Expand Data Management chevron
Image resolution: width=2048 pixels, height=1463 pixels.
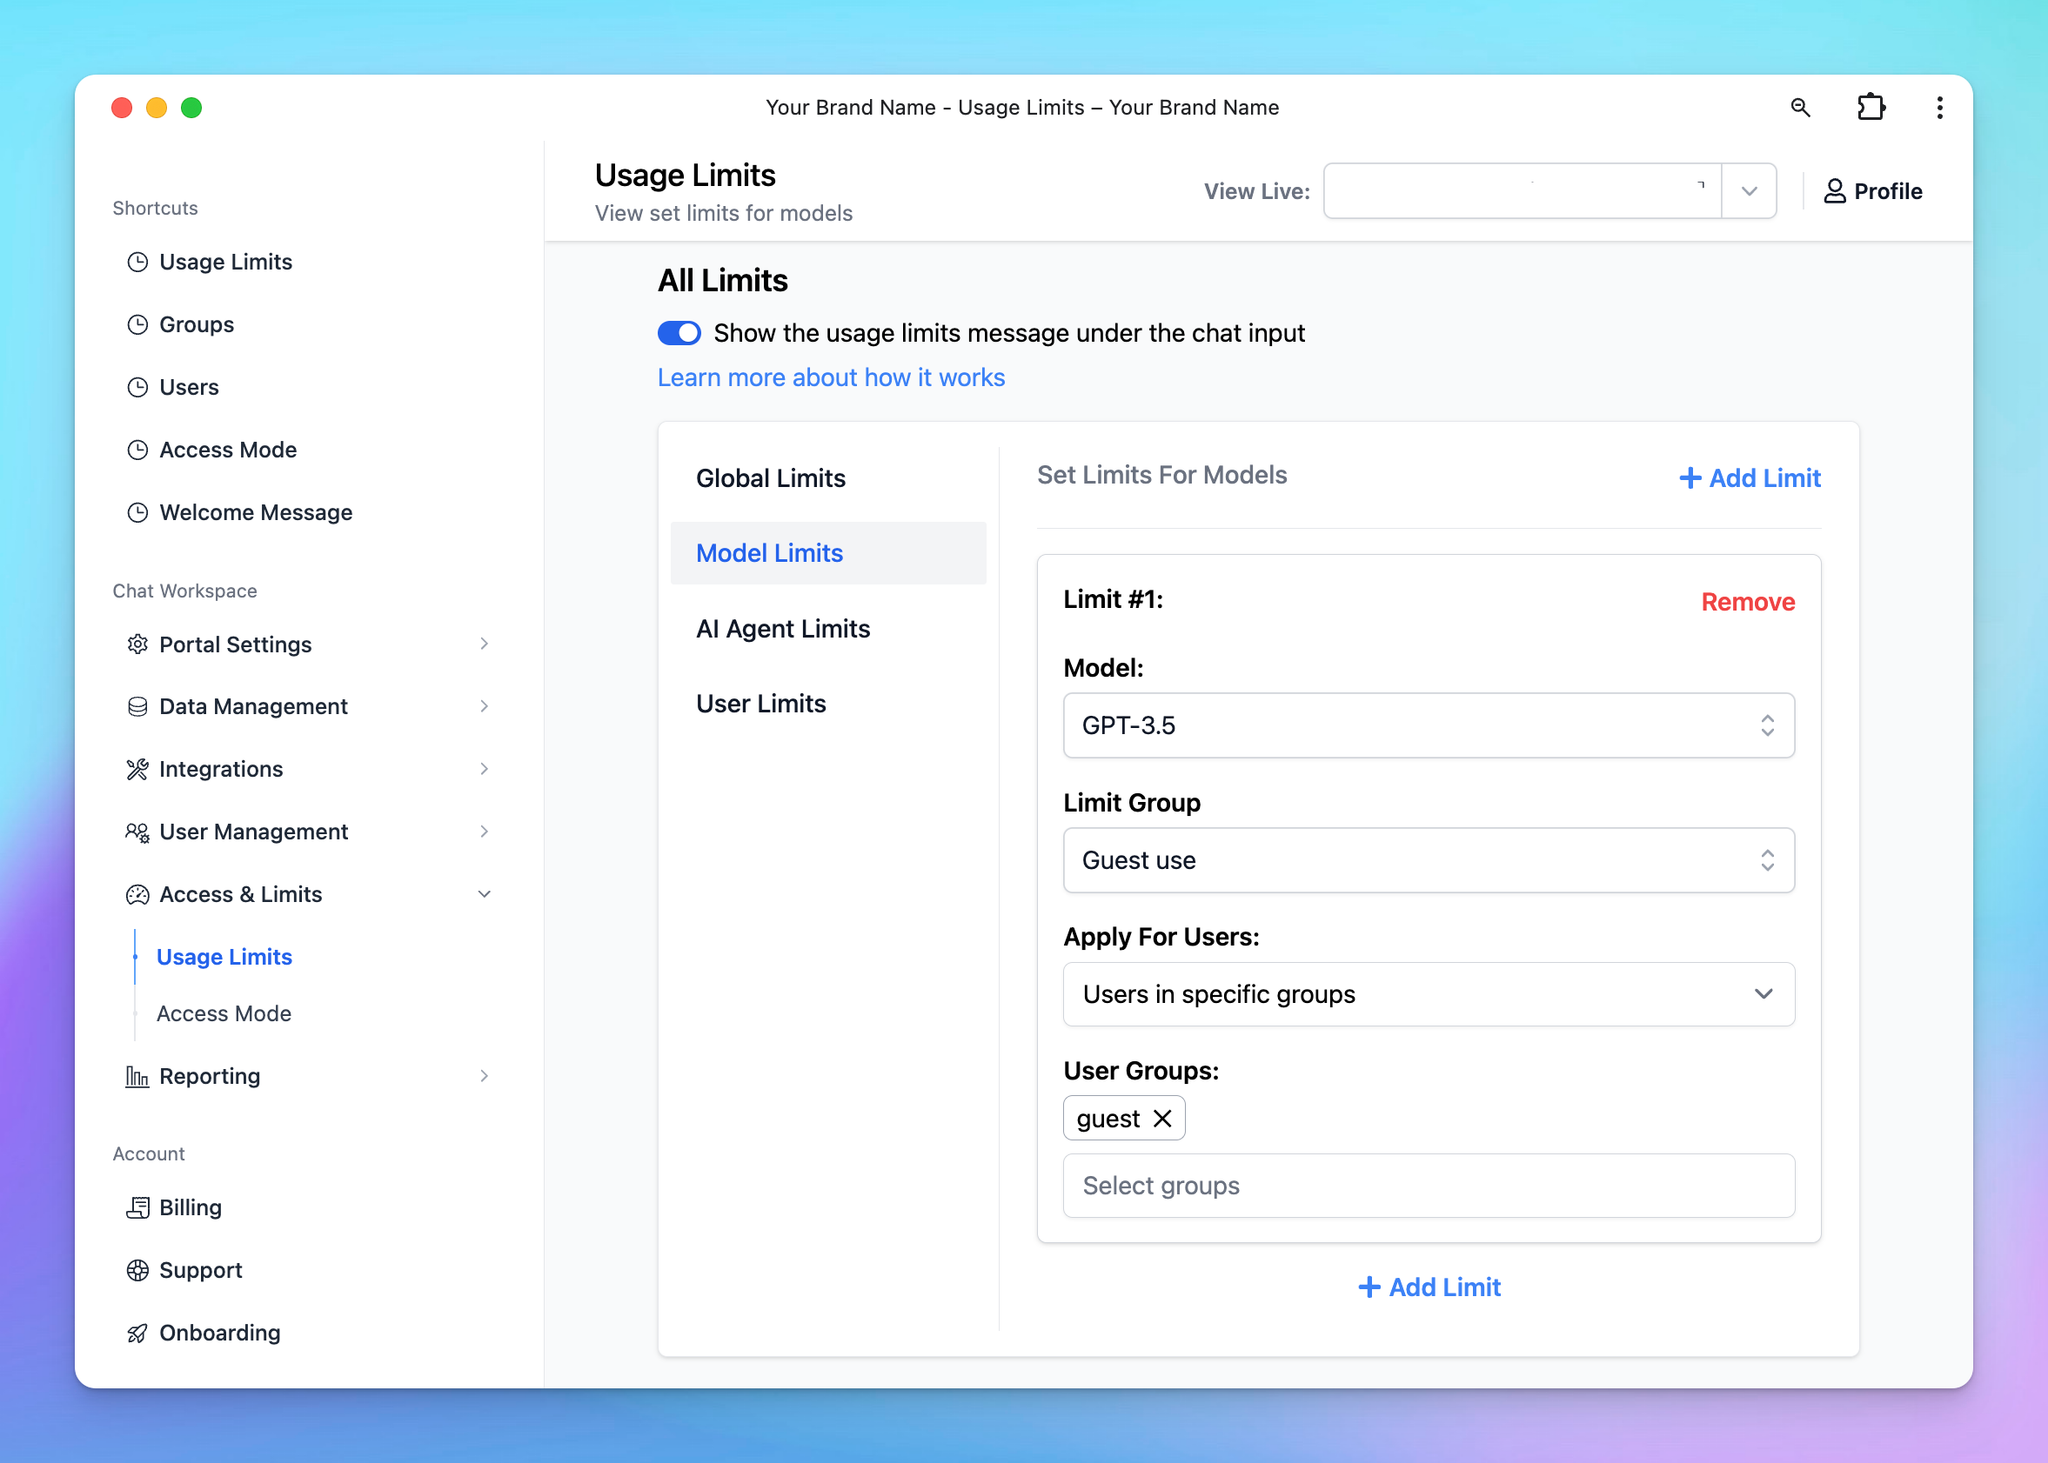(484, 707)
